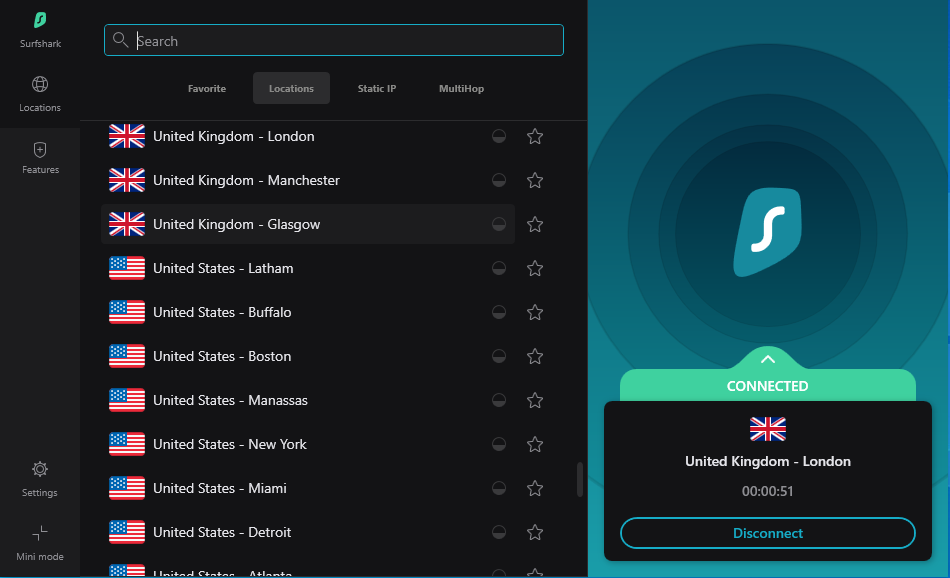Viewport: 950px width, 578px height.
Task: Favorite United States - Miami star
Action: [535, 488]
